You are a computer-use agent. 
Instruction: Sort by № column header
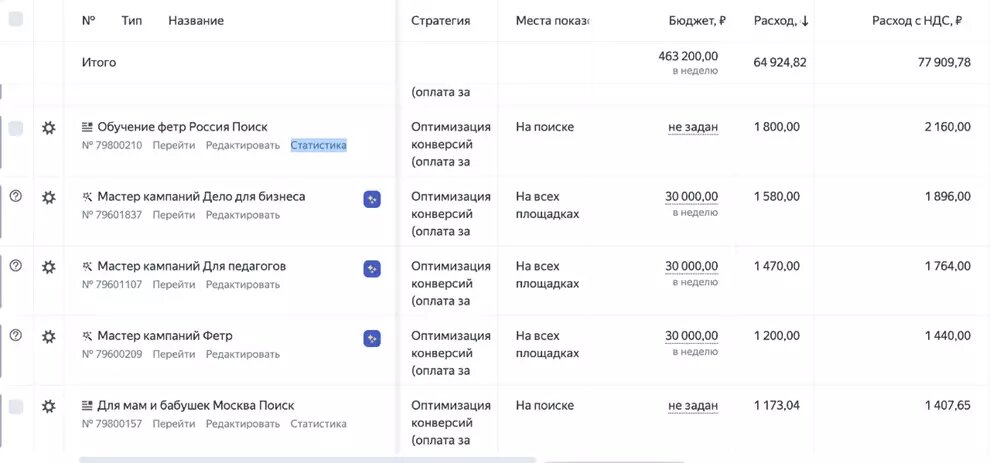[88, 21]
